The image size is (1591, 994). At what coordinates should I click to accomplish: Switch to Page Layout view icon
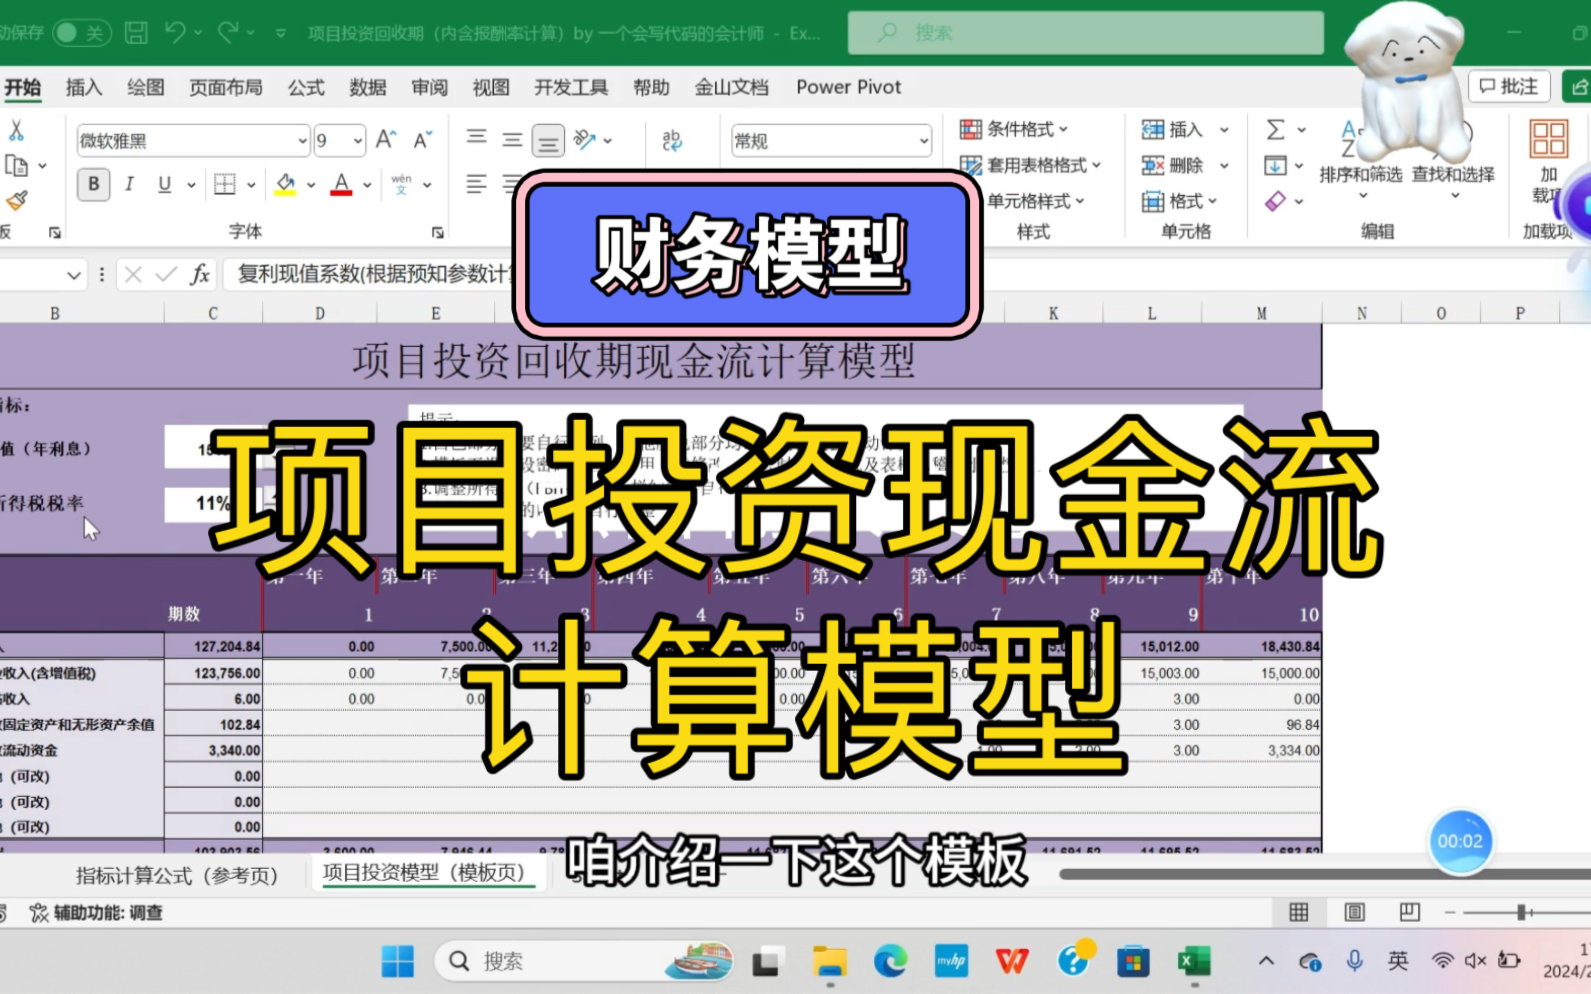coord(1354,912)
